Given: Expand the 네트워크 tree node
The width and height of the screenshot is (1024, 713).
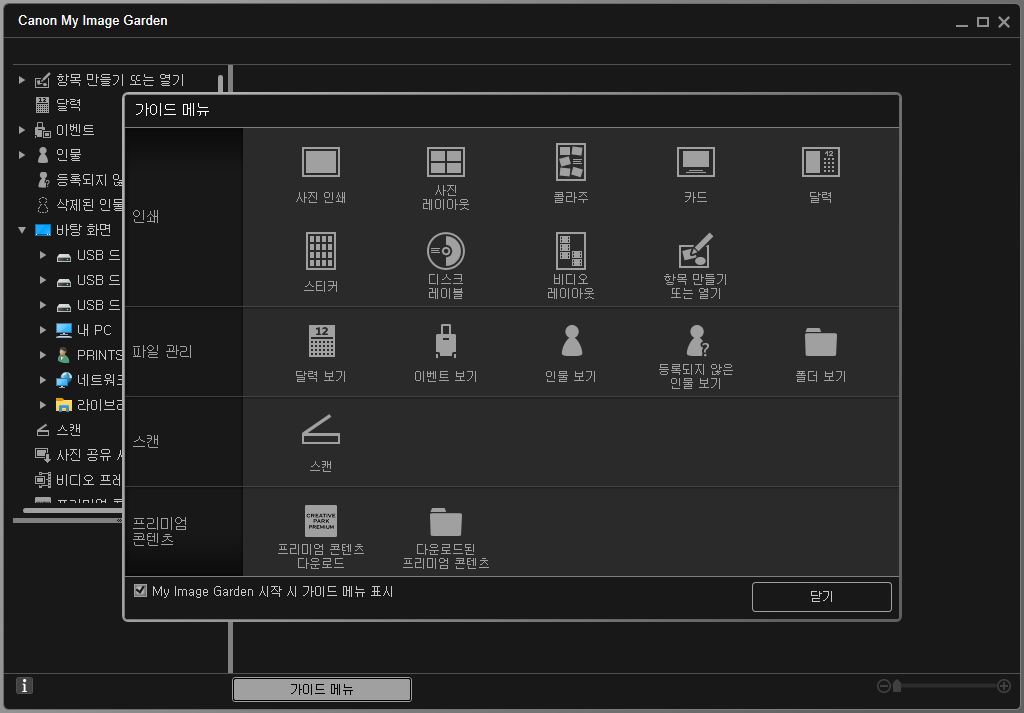Looking at the screenshot, I should click(42, 380).
